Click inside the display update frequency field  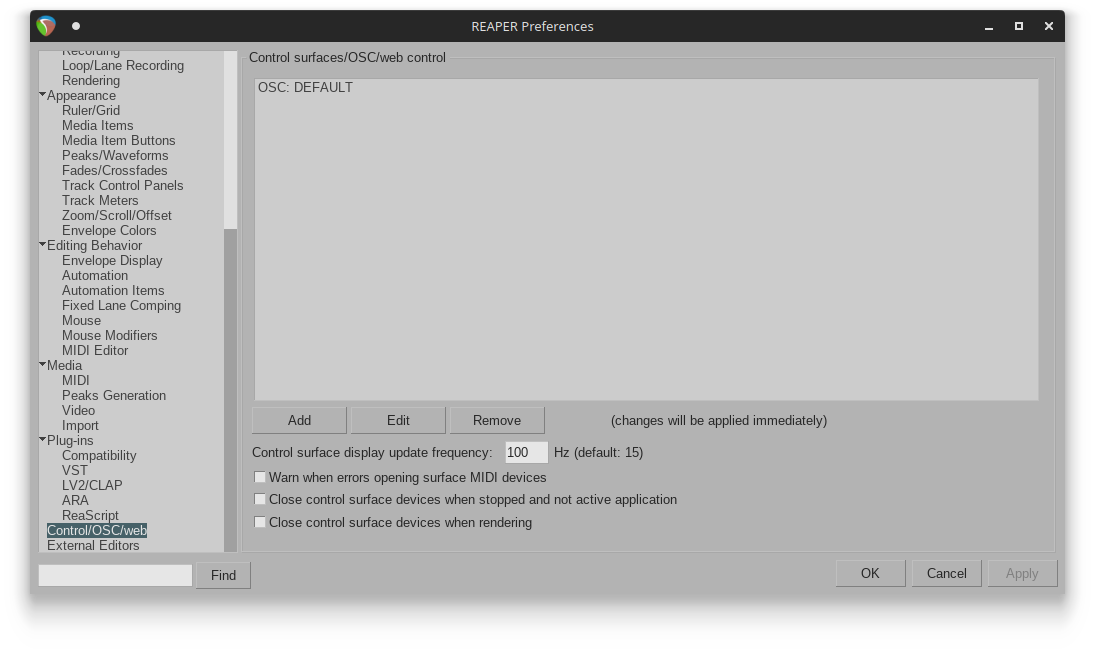coord(525,452)
